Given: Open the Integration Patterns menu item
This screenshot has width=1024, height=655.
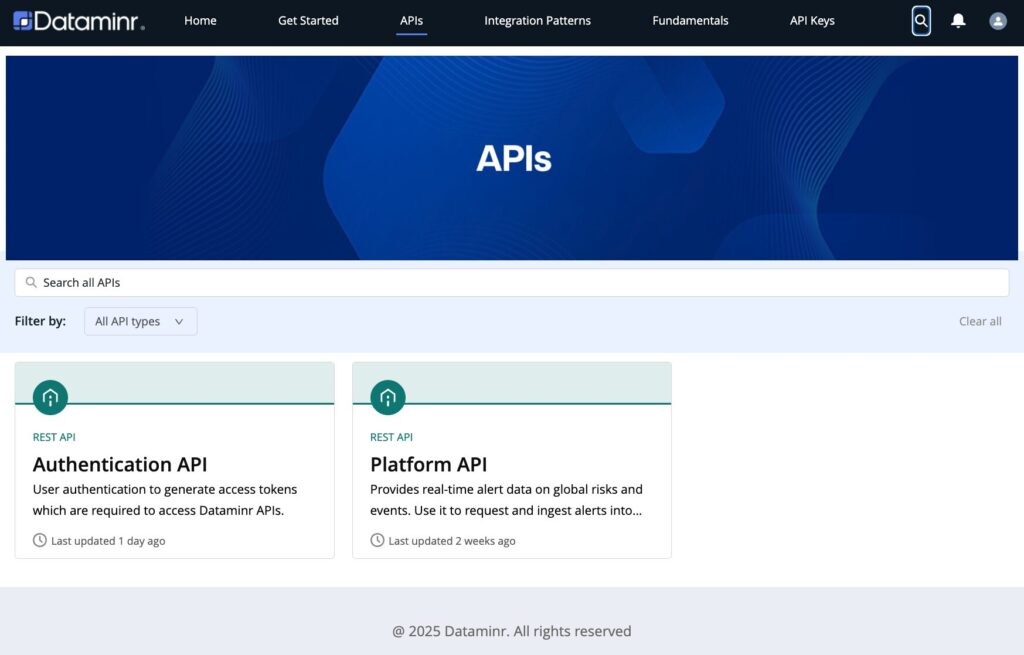Looking at the screenshot, I should [x=537, y=20].
